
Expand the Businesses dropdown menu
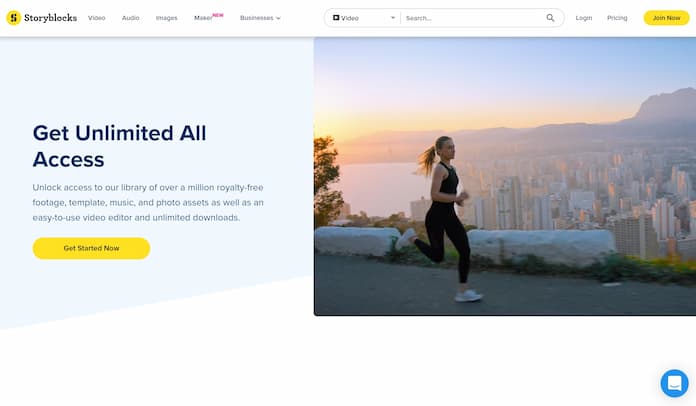(x=260, y=18)
